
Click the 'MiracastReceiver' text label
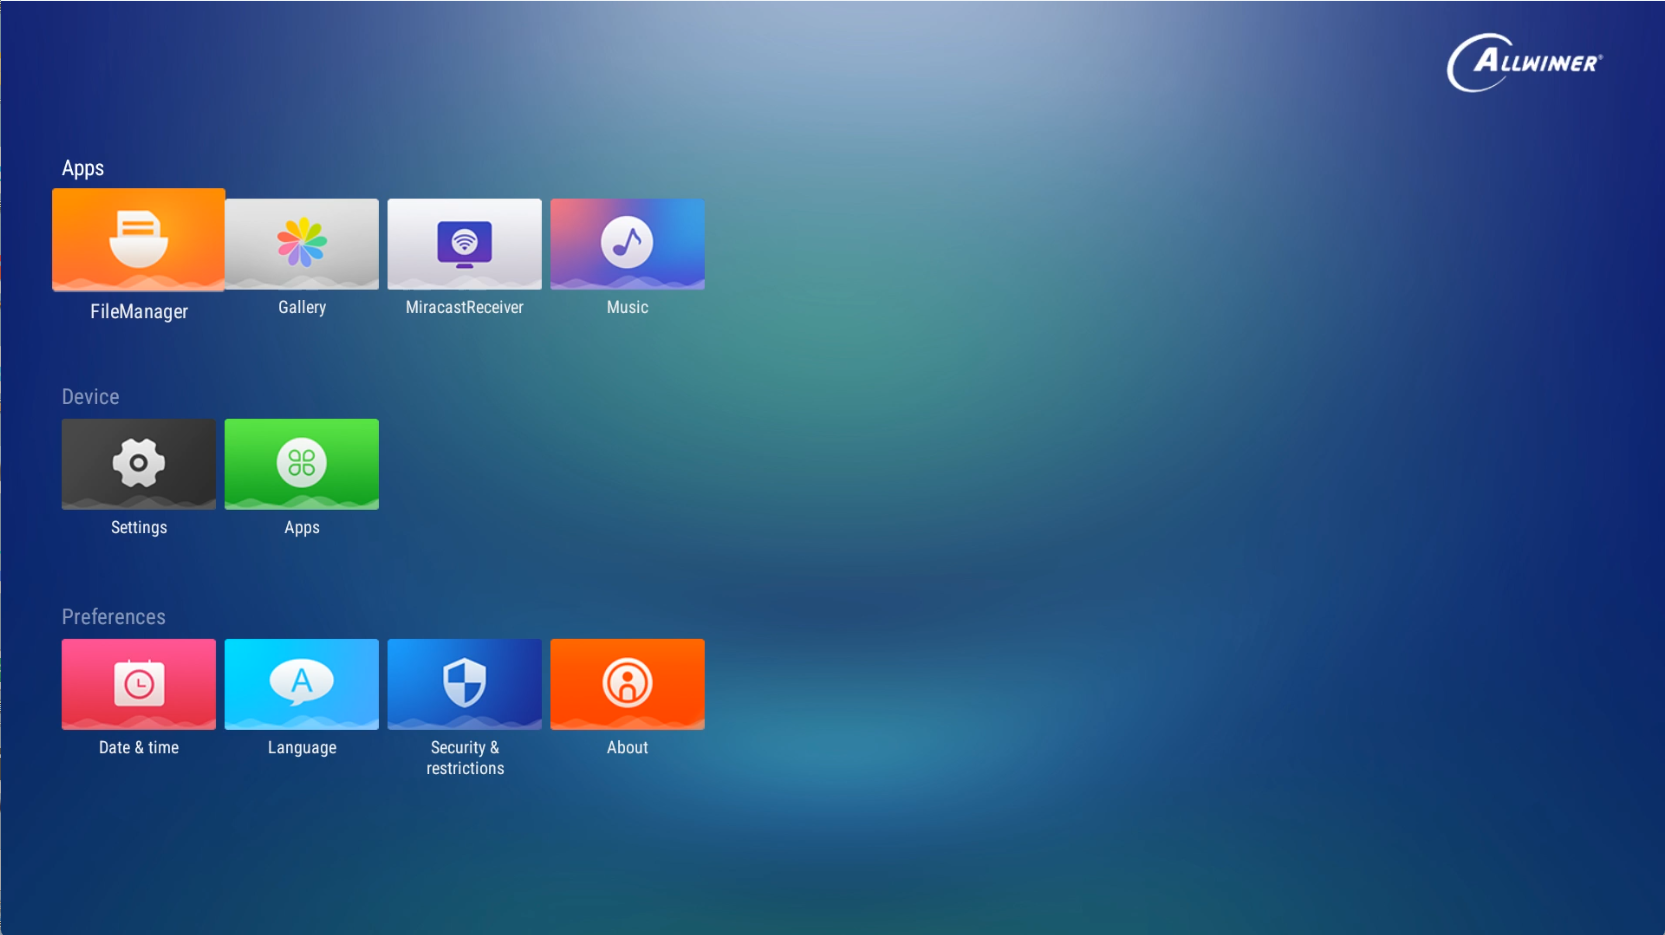[x=464, y=308]
